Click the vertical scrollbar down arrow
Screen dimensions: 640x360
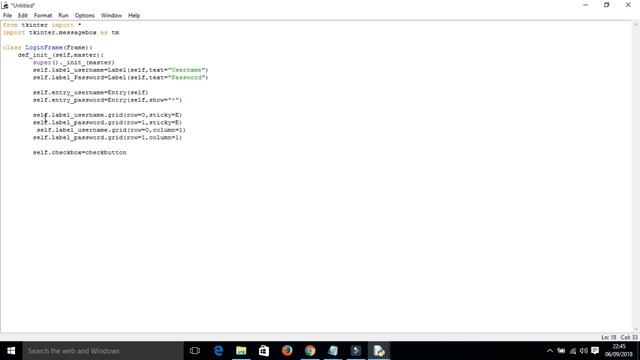636,330
